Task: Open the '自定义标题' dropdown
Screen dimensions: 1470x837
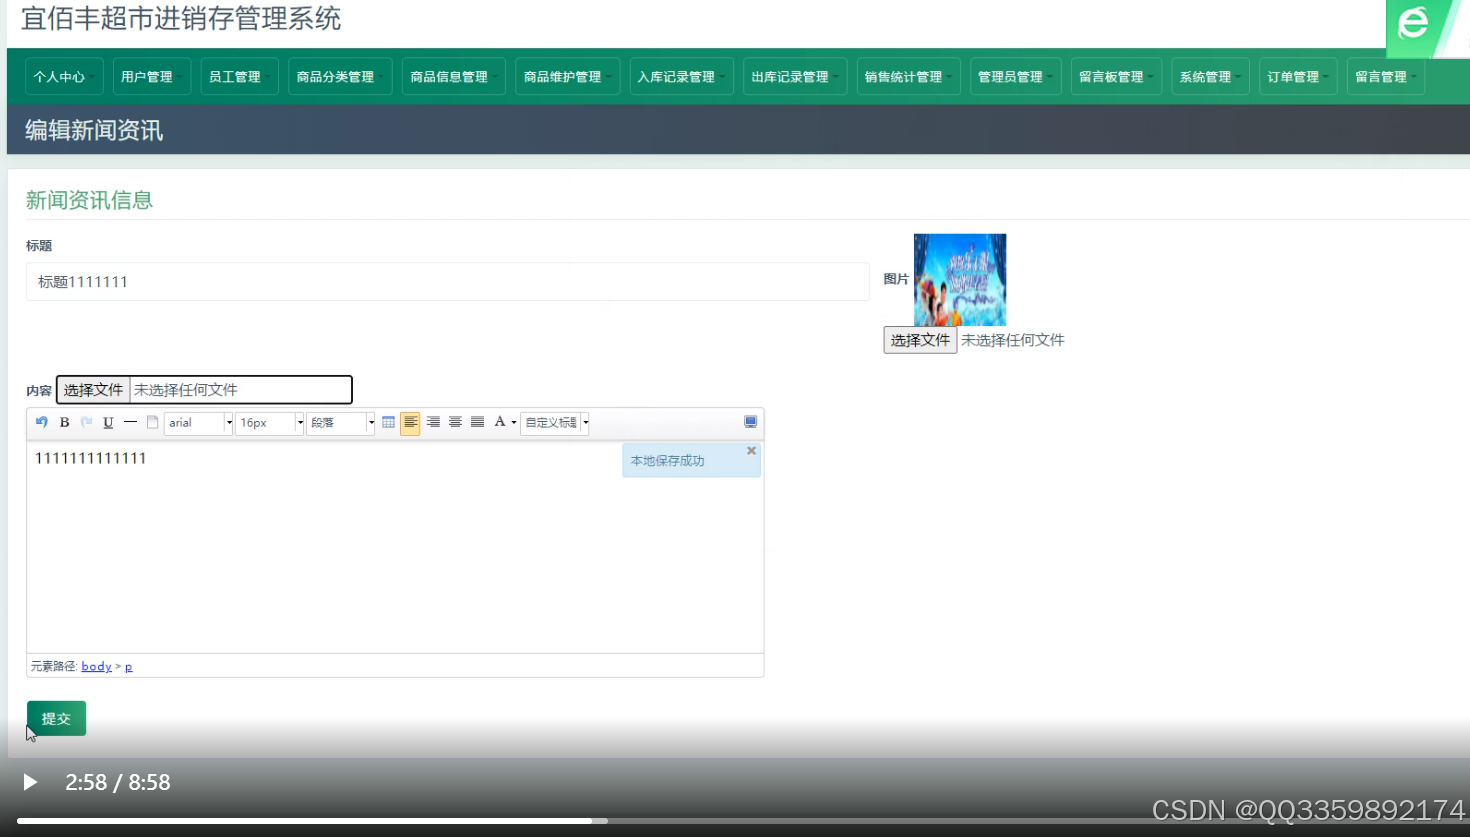Action: coord(555,423)
